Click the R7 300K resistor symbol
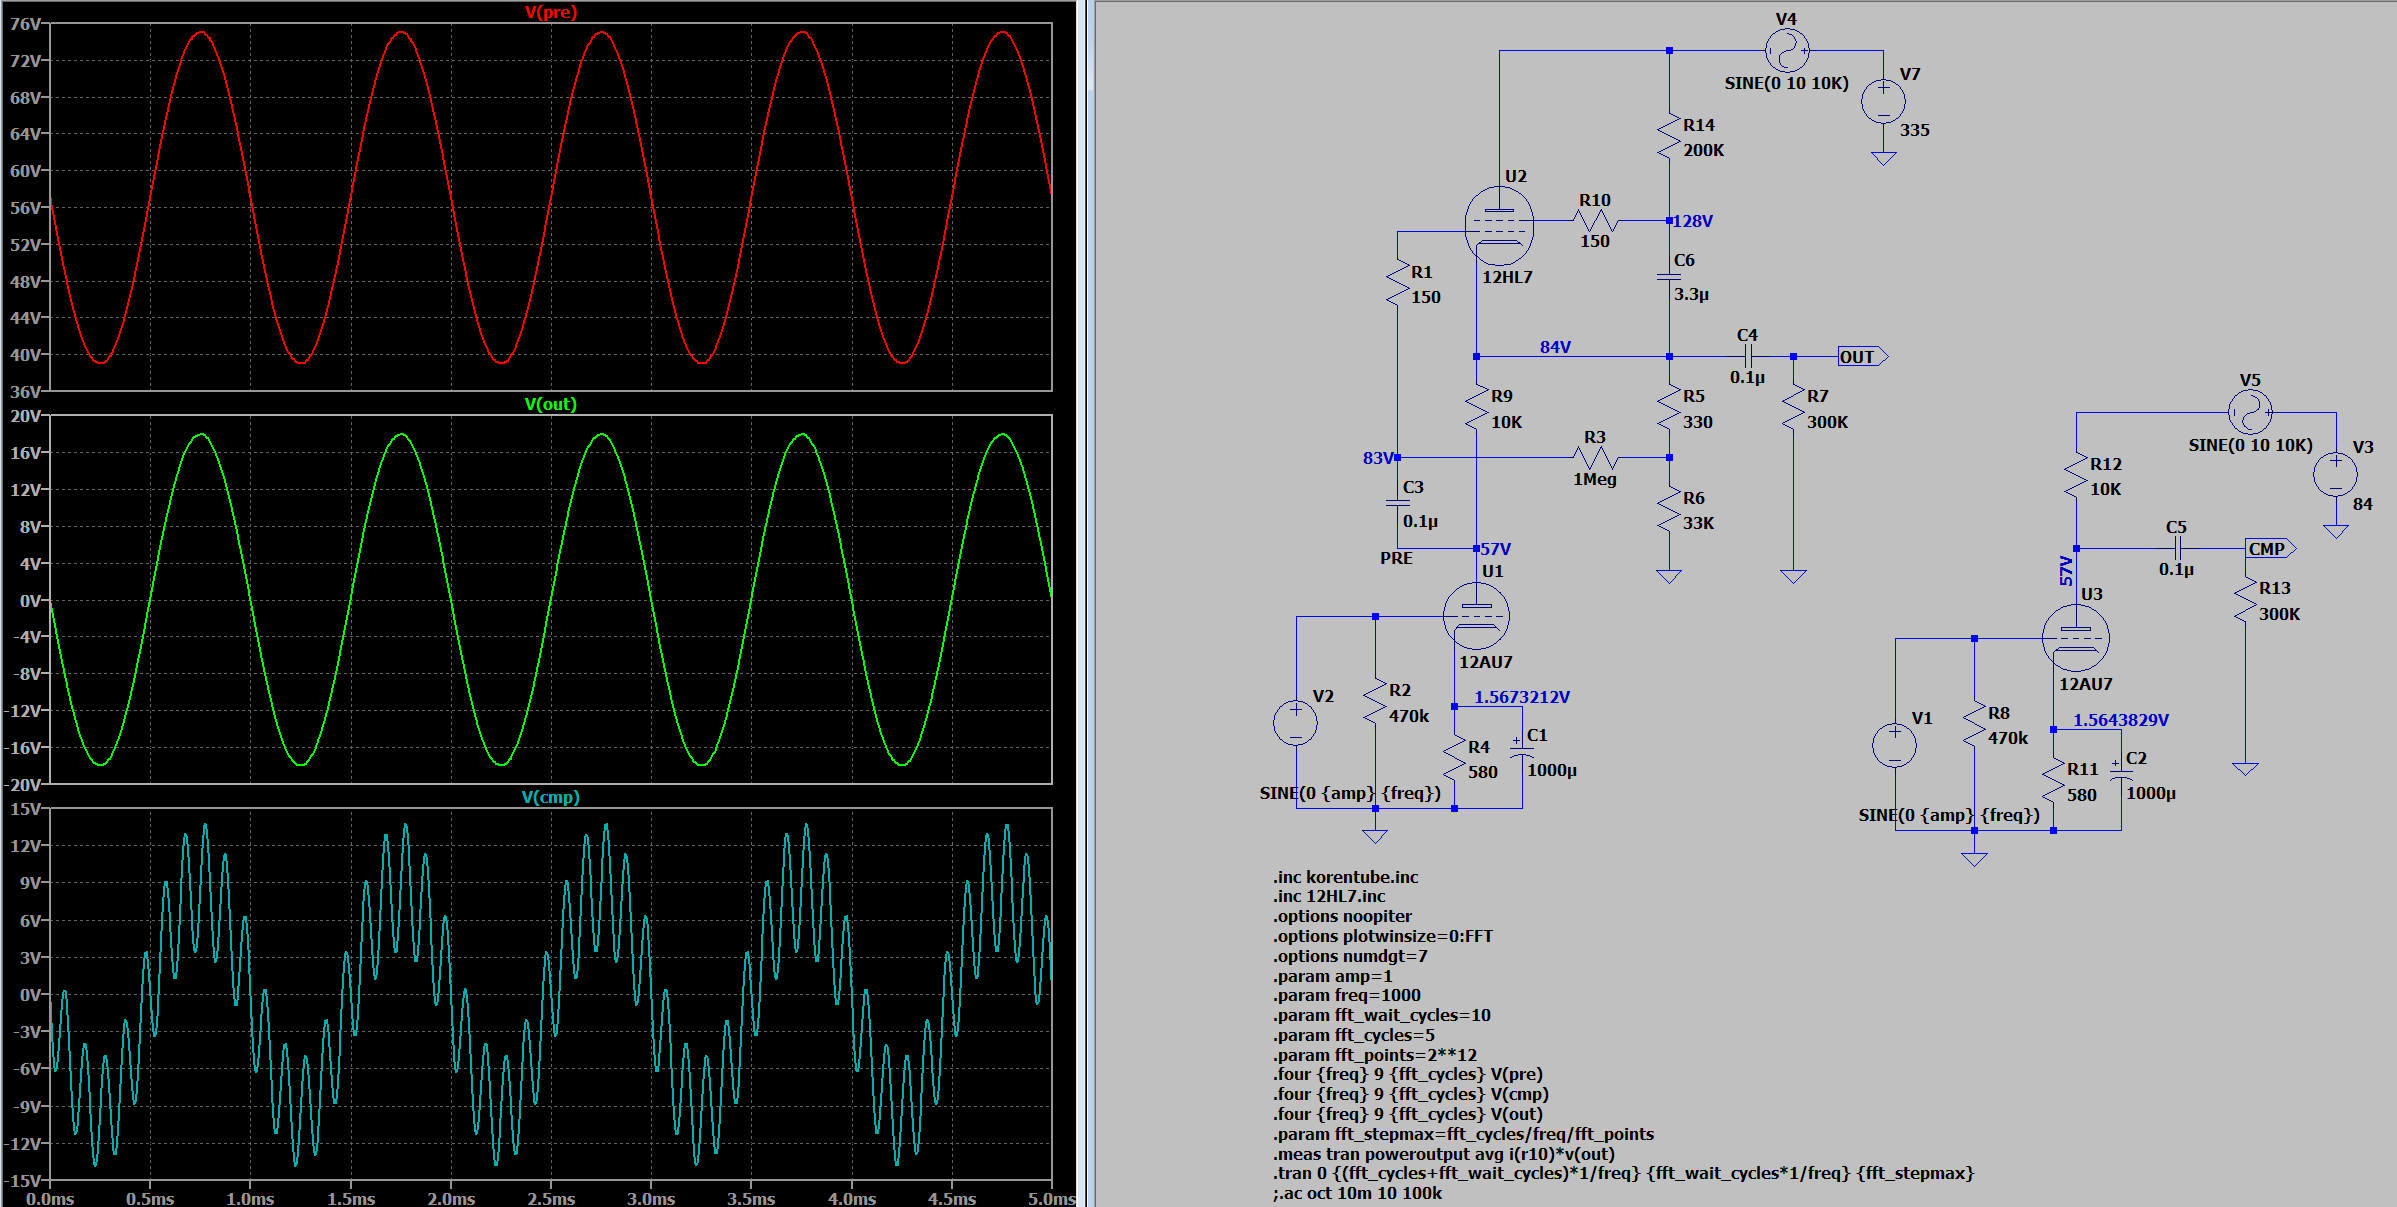 point(1793,409)
